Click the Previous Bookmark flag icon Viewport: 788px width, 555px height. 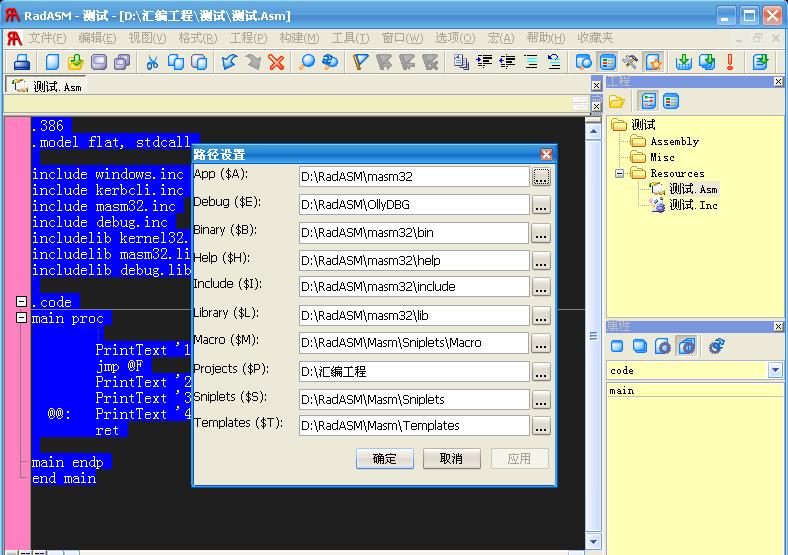407,62
